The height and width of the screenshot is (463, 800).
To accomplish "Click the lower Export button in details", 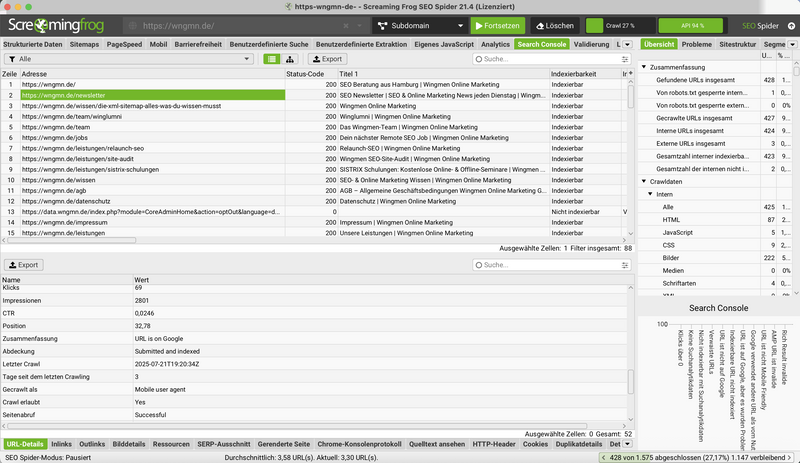I will (23, 265).
